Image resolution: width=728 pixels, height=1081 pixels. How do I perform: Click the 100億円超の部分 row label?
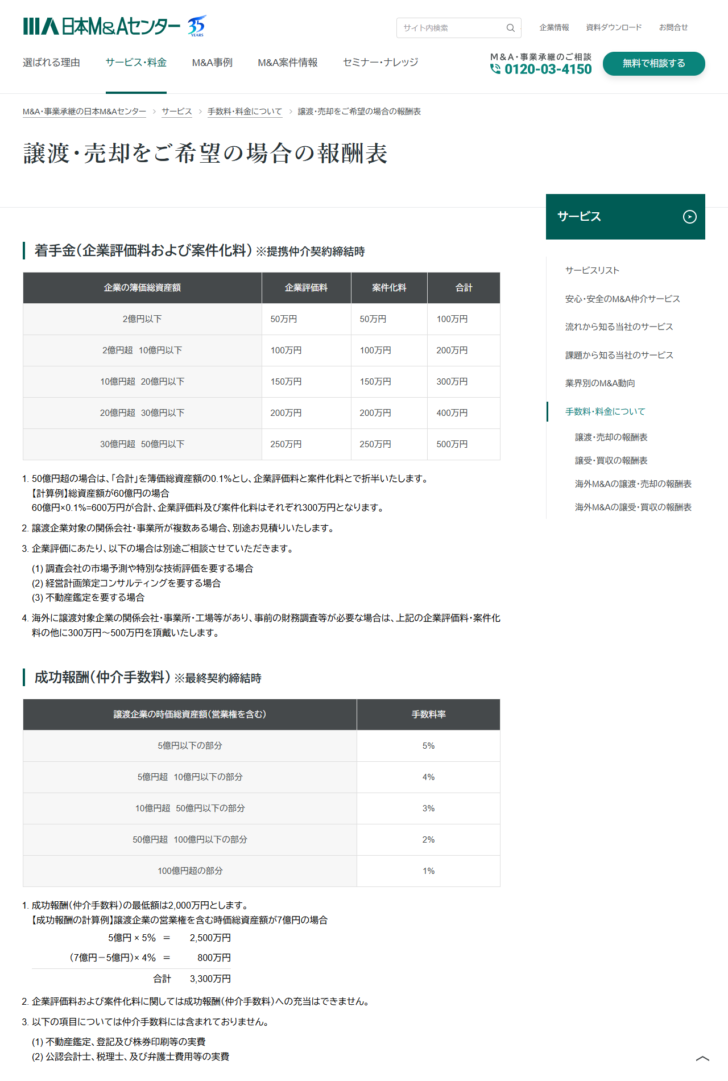point(190,871)
